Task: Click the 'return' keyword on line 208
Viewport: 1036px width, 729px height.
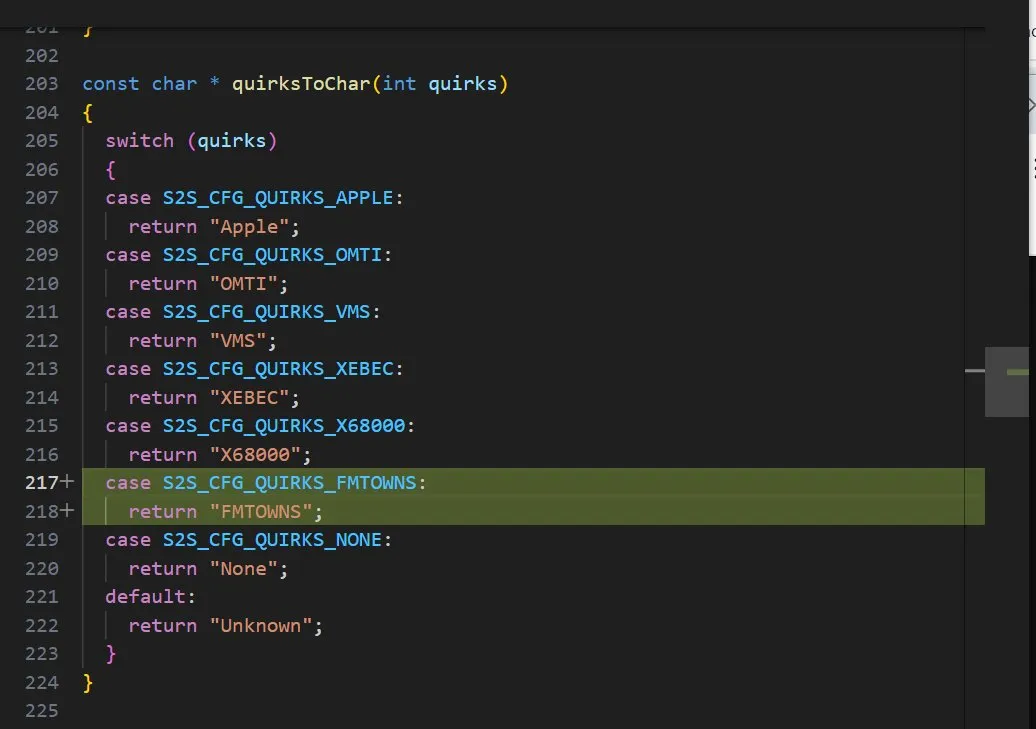Action: [x=163, y=227]
